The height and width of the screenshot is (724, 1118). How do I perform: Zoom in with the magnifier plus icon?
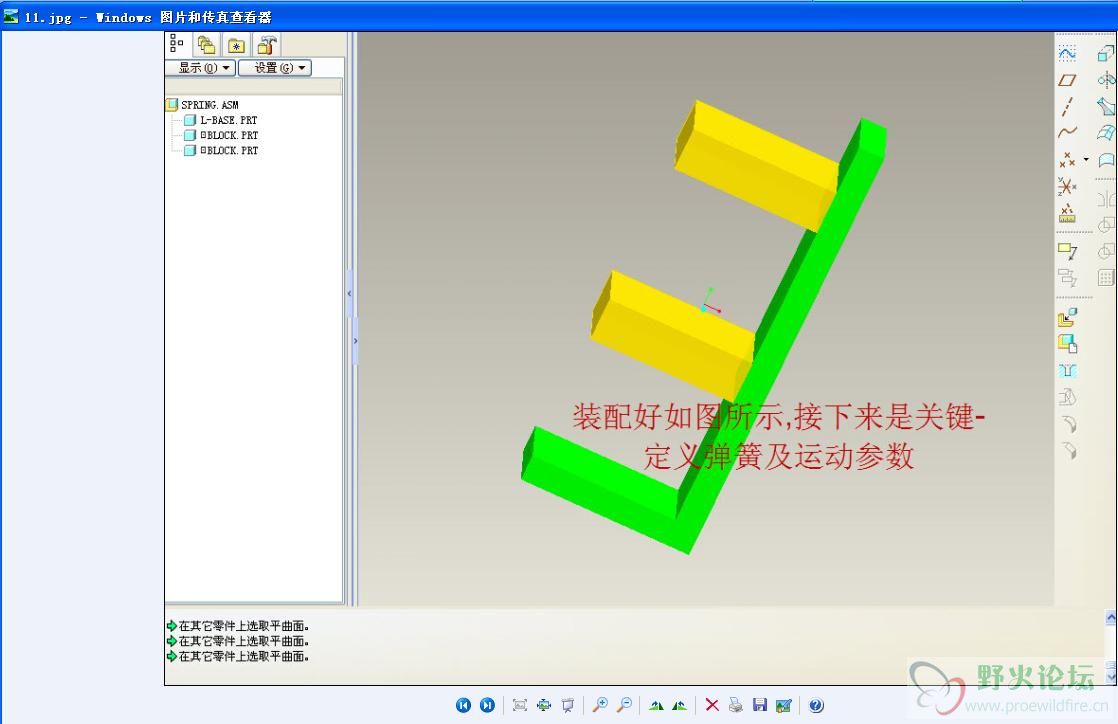[600, 705]
